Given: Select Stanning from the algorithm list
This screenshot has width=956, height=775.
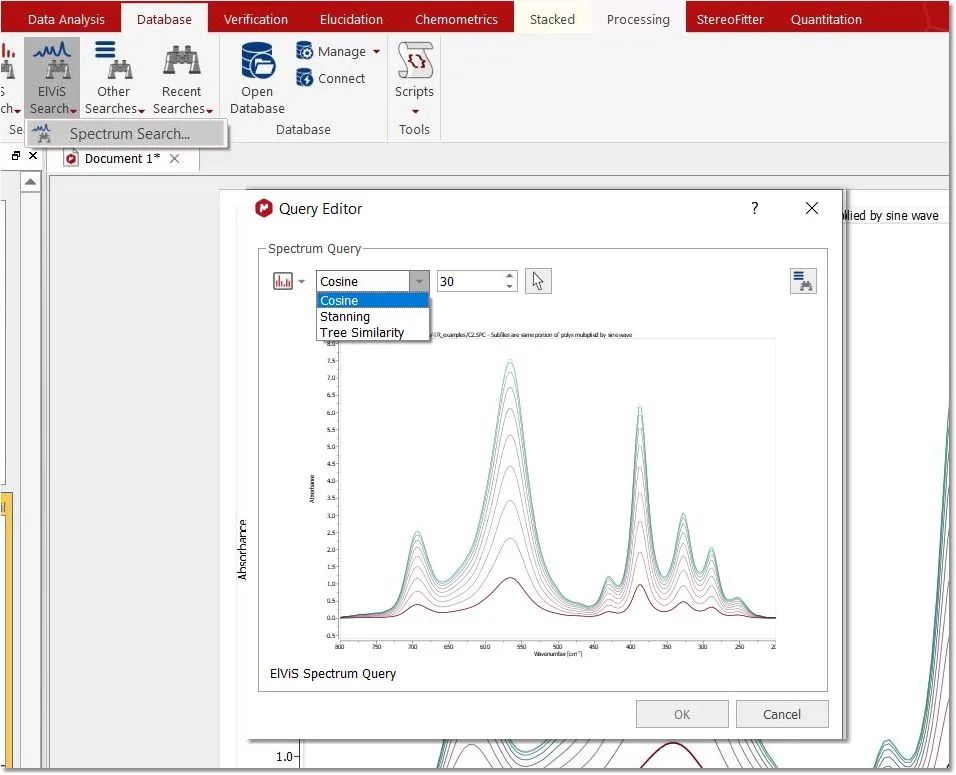Looking at the screenshot, I should [345, 316].
